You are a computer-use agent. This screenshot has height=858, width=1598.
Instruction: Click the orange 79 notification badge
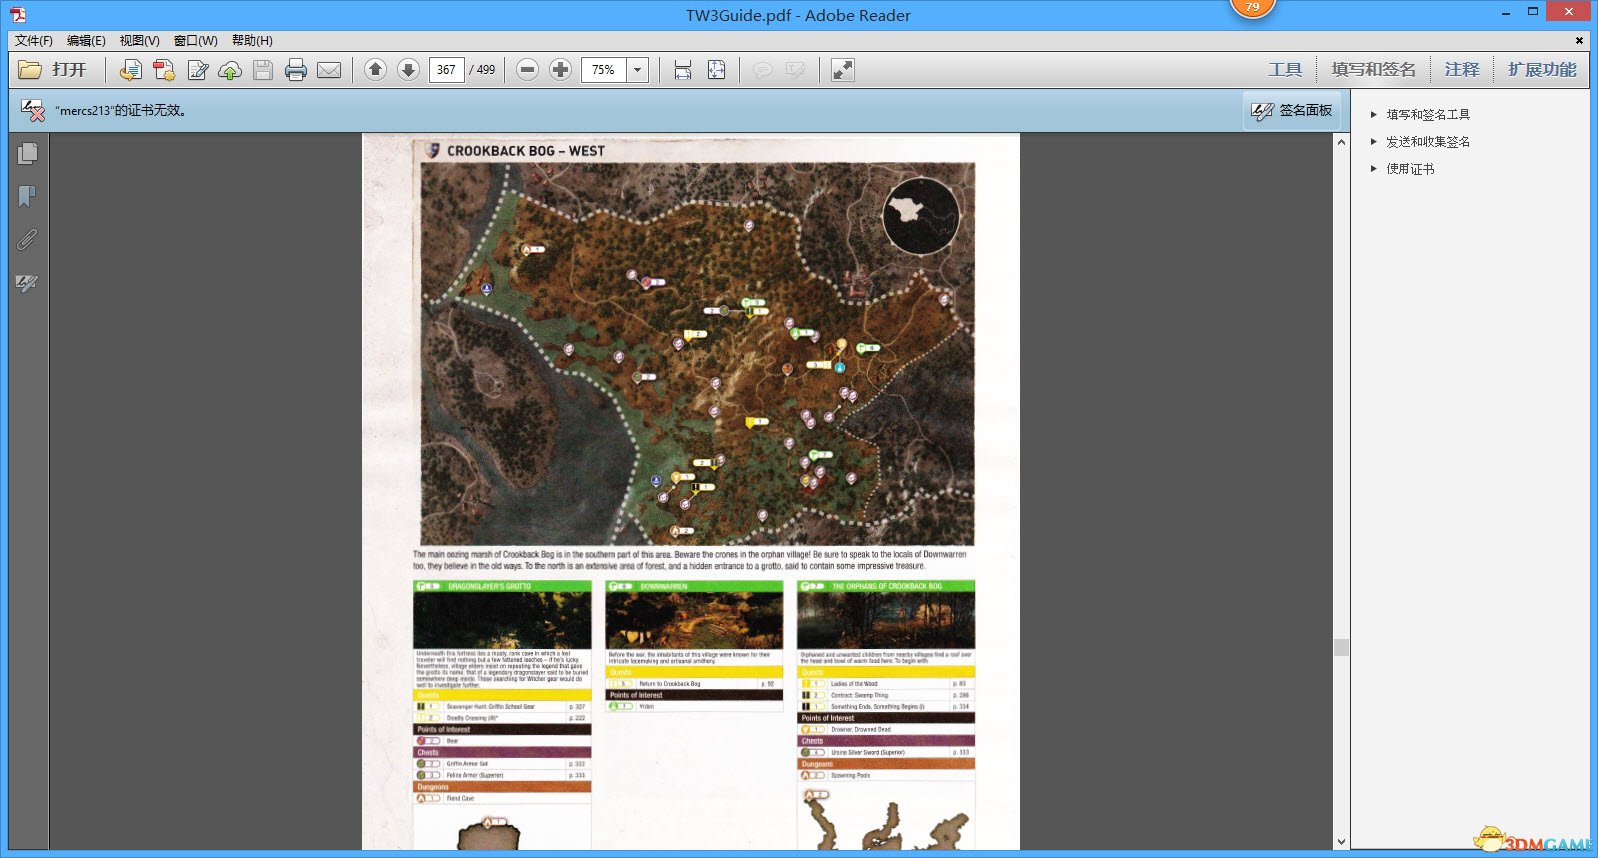pyautogui.click(x=1252, y=7)
